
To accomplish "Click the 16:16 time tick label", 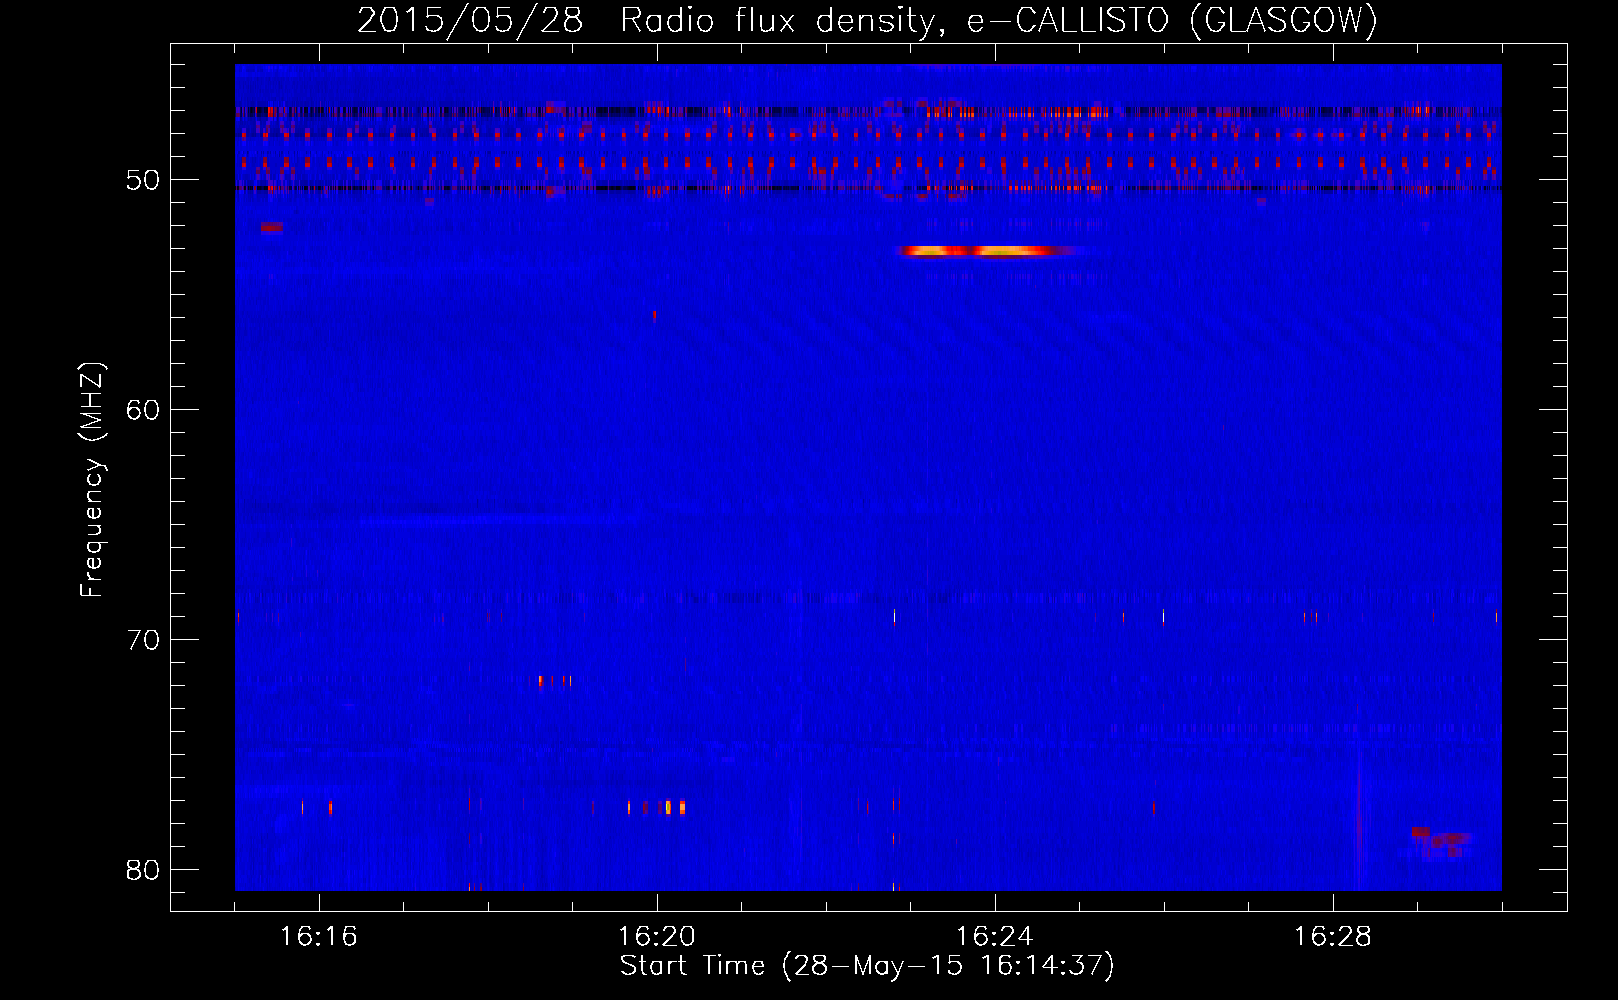I will [x=319, y=937].
